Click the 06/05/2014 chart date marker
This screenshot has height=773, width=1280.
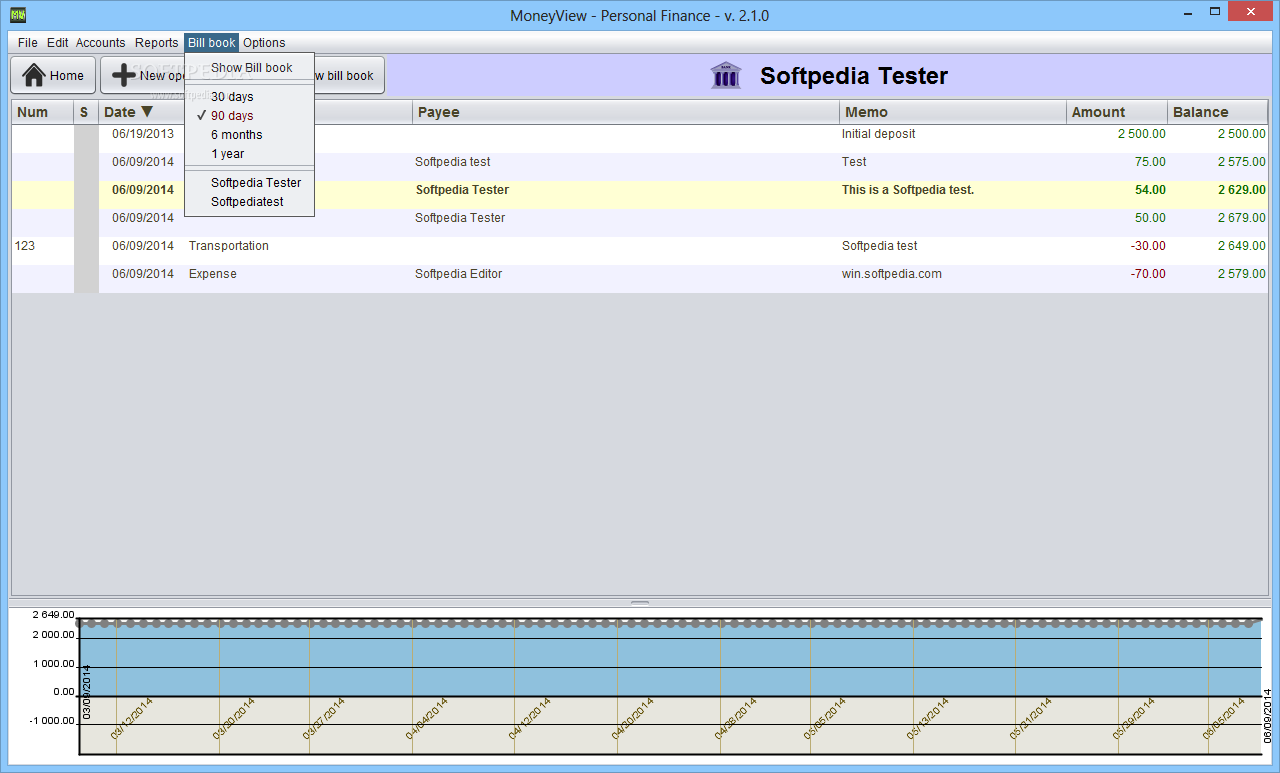(x=1224, y=718)
